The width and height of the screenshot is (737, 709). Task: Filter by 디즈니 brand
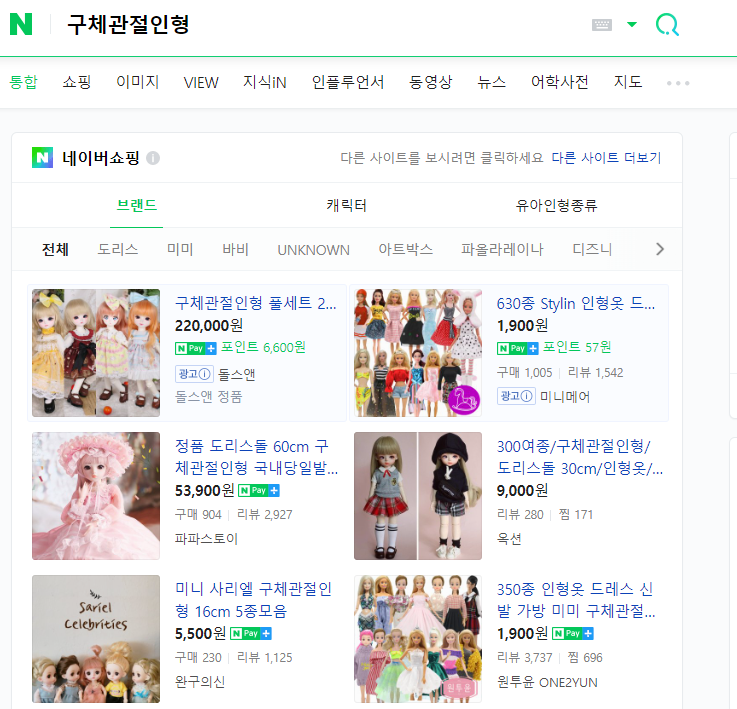tap(592, 250)
